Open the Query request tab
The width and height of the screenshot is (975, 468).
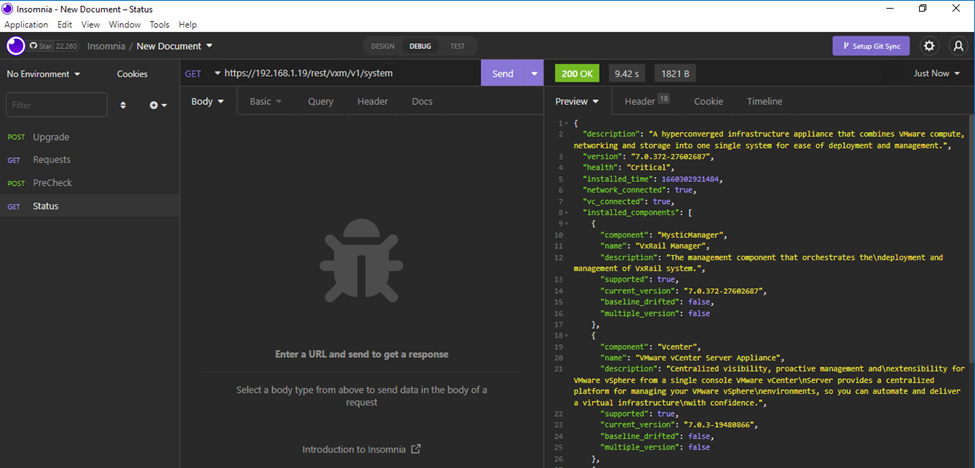pos(320,101)
